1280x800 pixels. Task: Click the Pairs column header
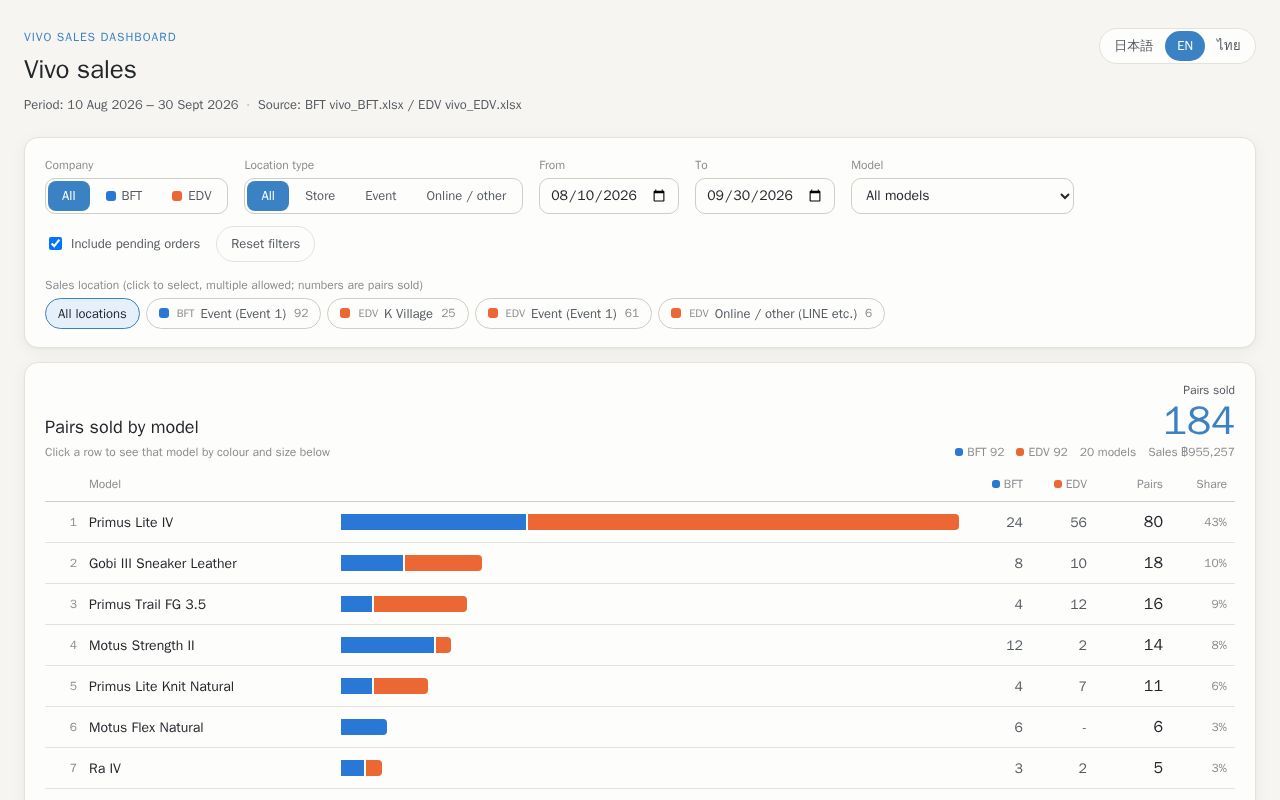point(1149,484)
